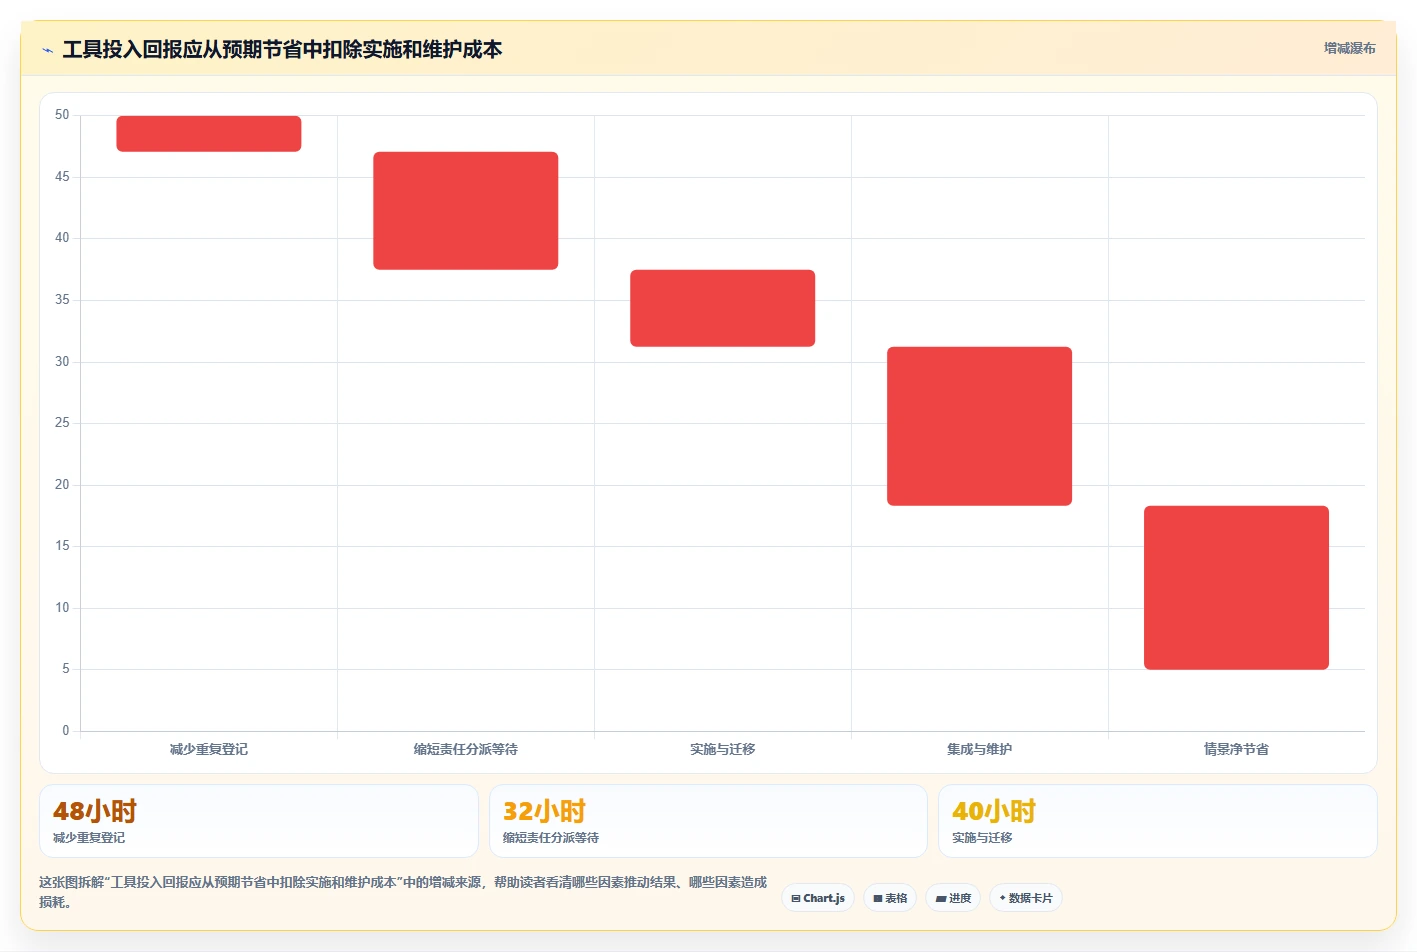Open the 40小时 stat card
The height and width of the screenshot is (952, 1417).
pyautogui.click(x=1158, y=821)
